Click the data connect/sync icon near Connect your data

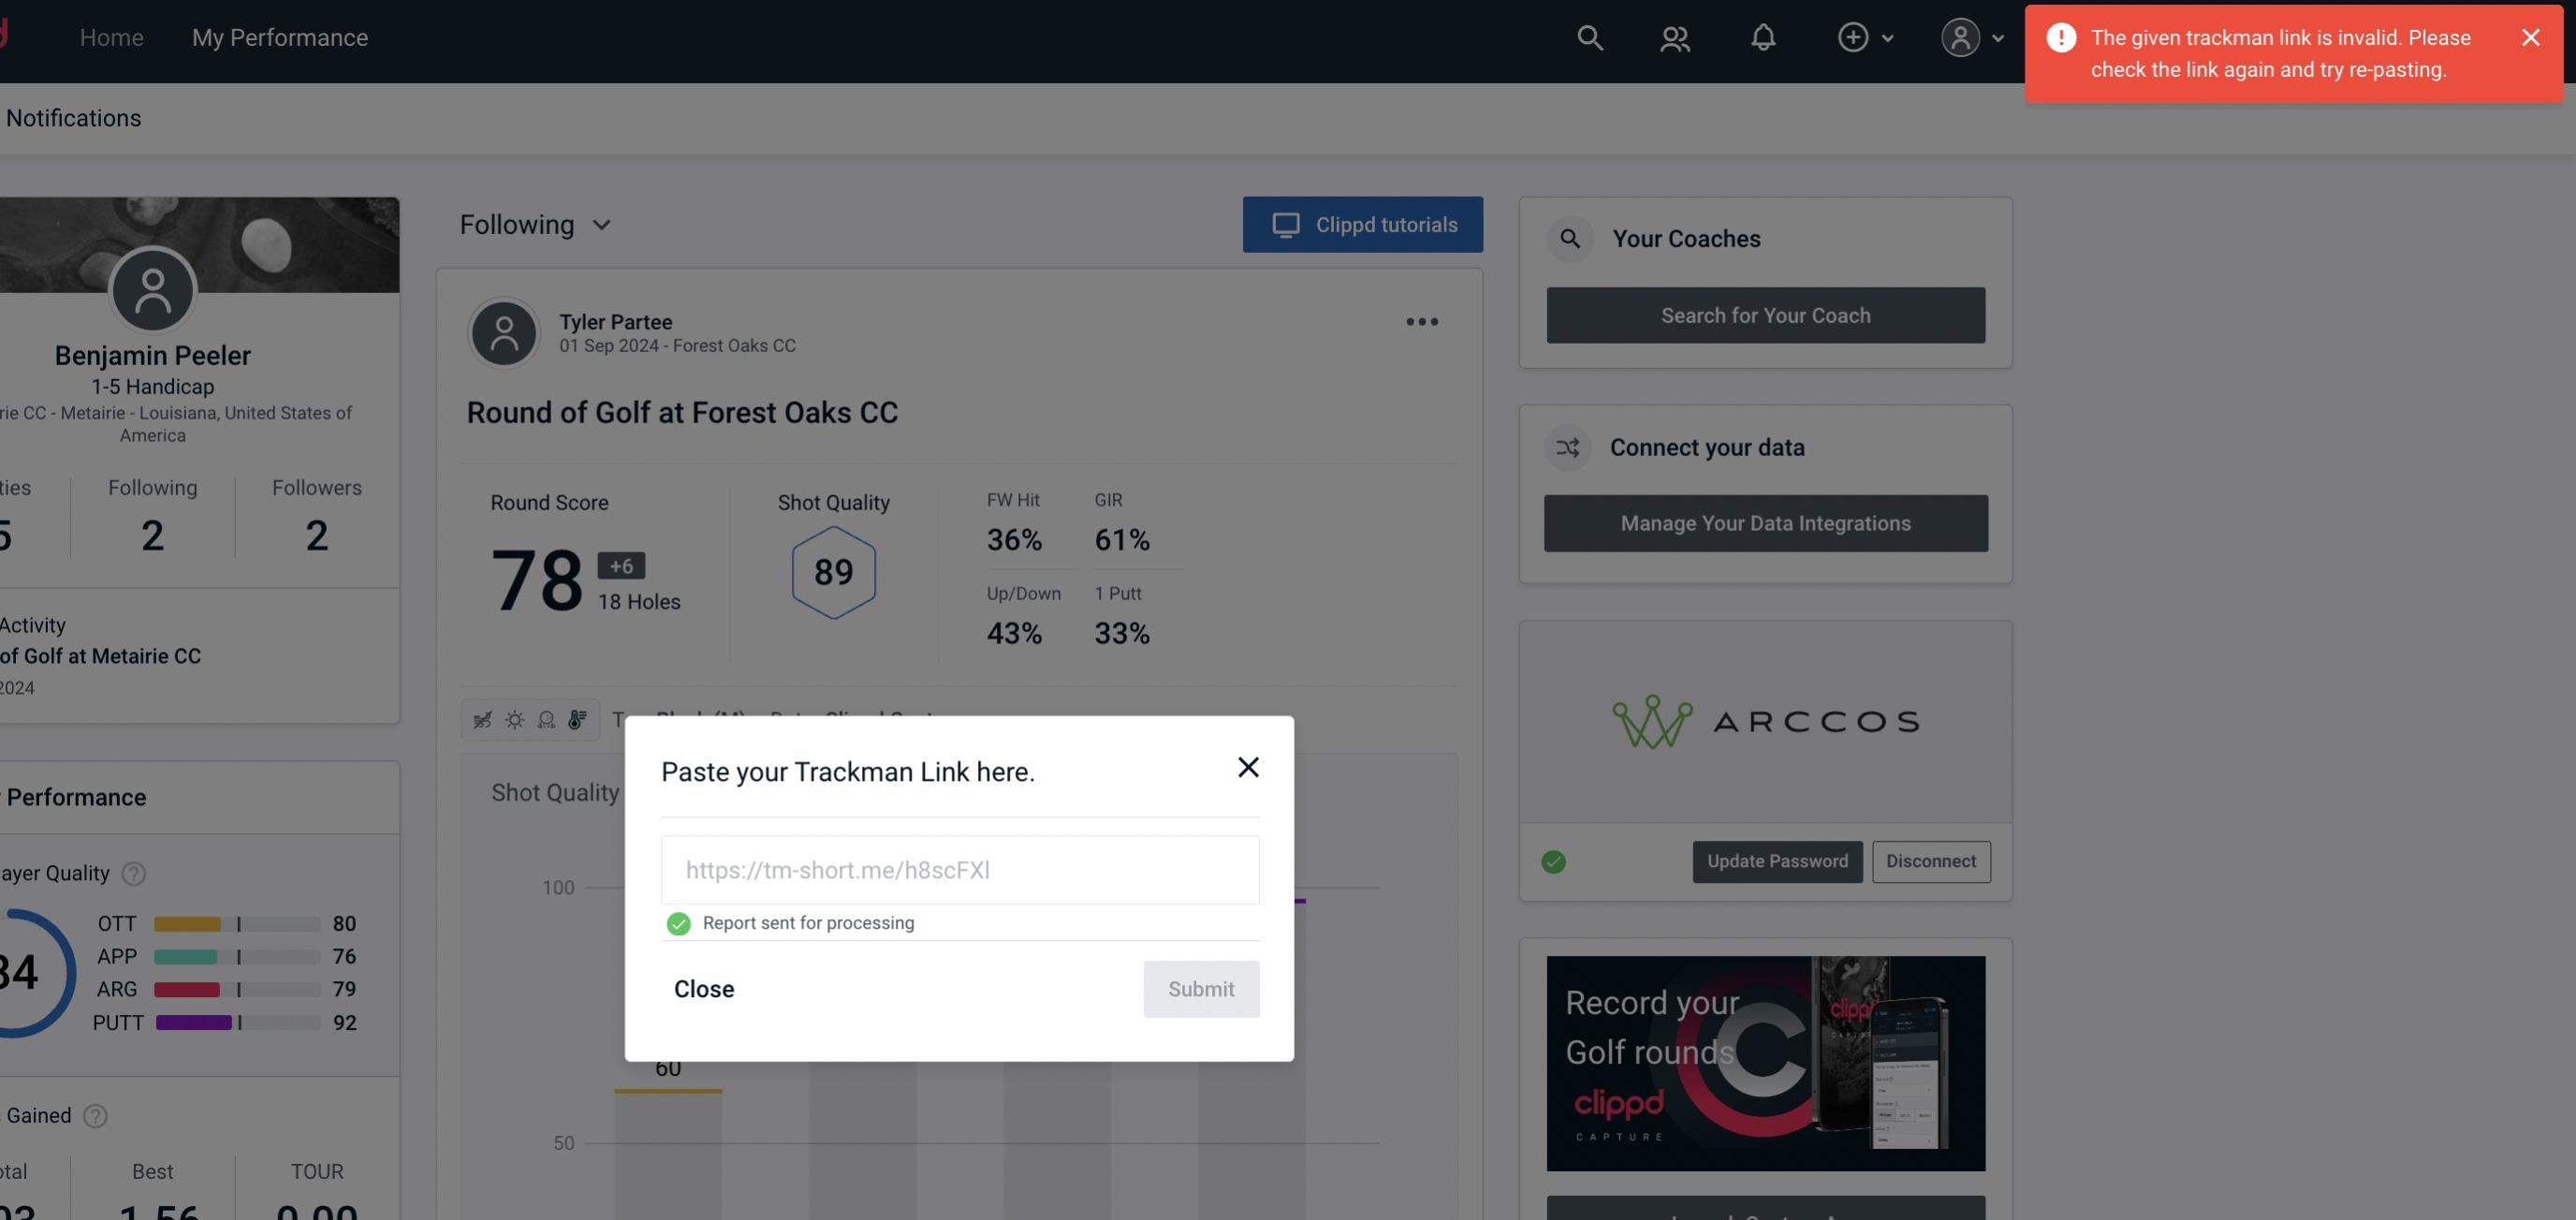1569,448
